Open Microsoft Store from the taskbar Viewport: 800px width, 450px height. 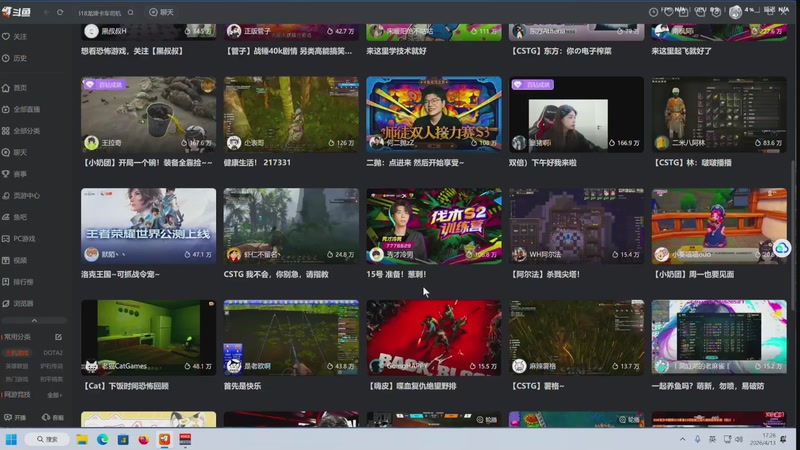pos(123,439)
